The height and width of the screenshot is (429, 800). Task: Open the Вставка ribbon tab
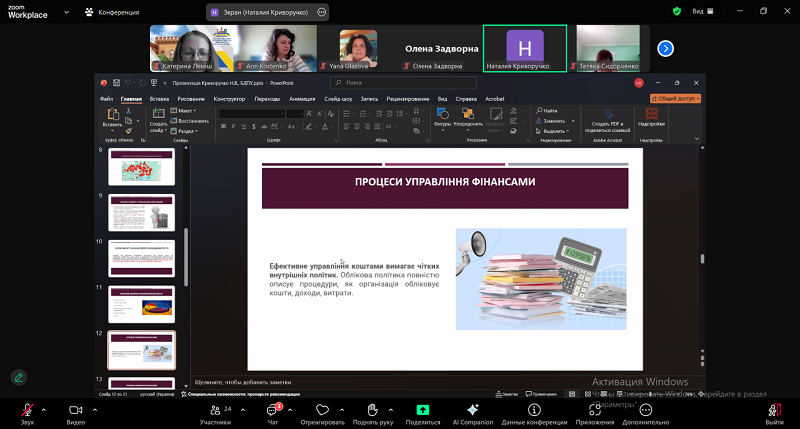159,99
